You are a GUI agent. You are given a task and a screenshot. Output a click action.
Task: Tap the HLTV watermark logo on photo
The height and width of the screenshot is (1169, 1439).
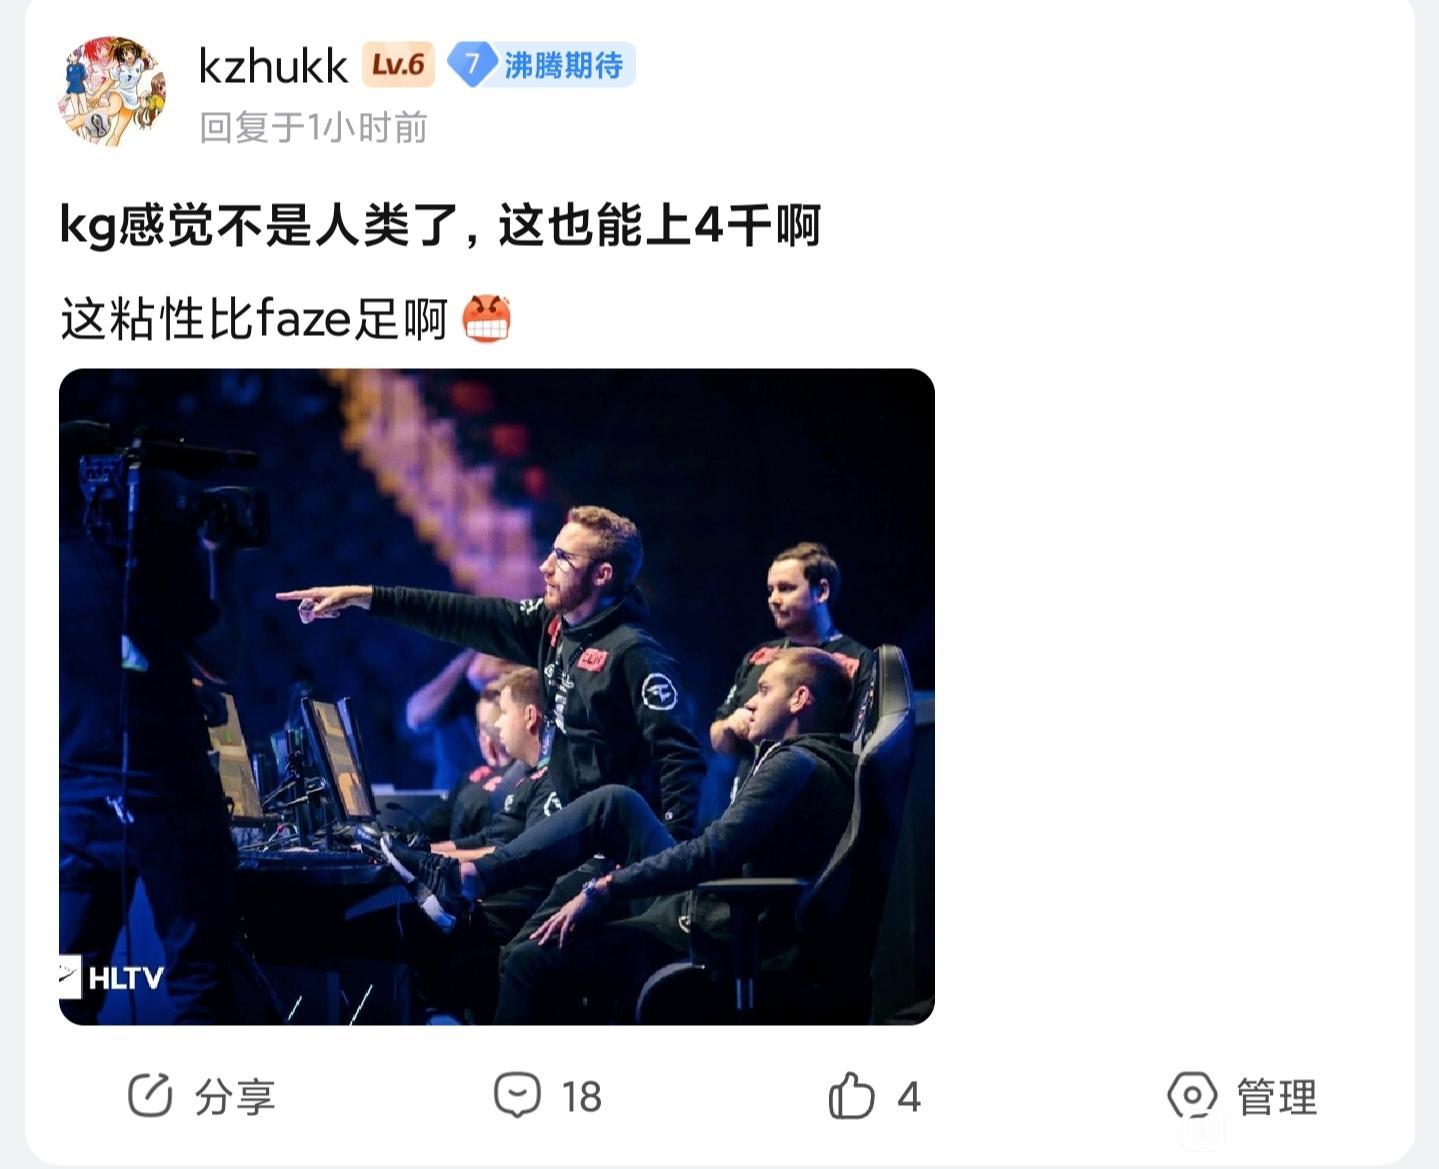pos(111,977)
